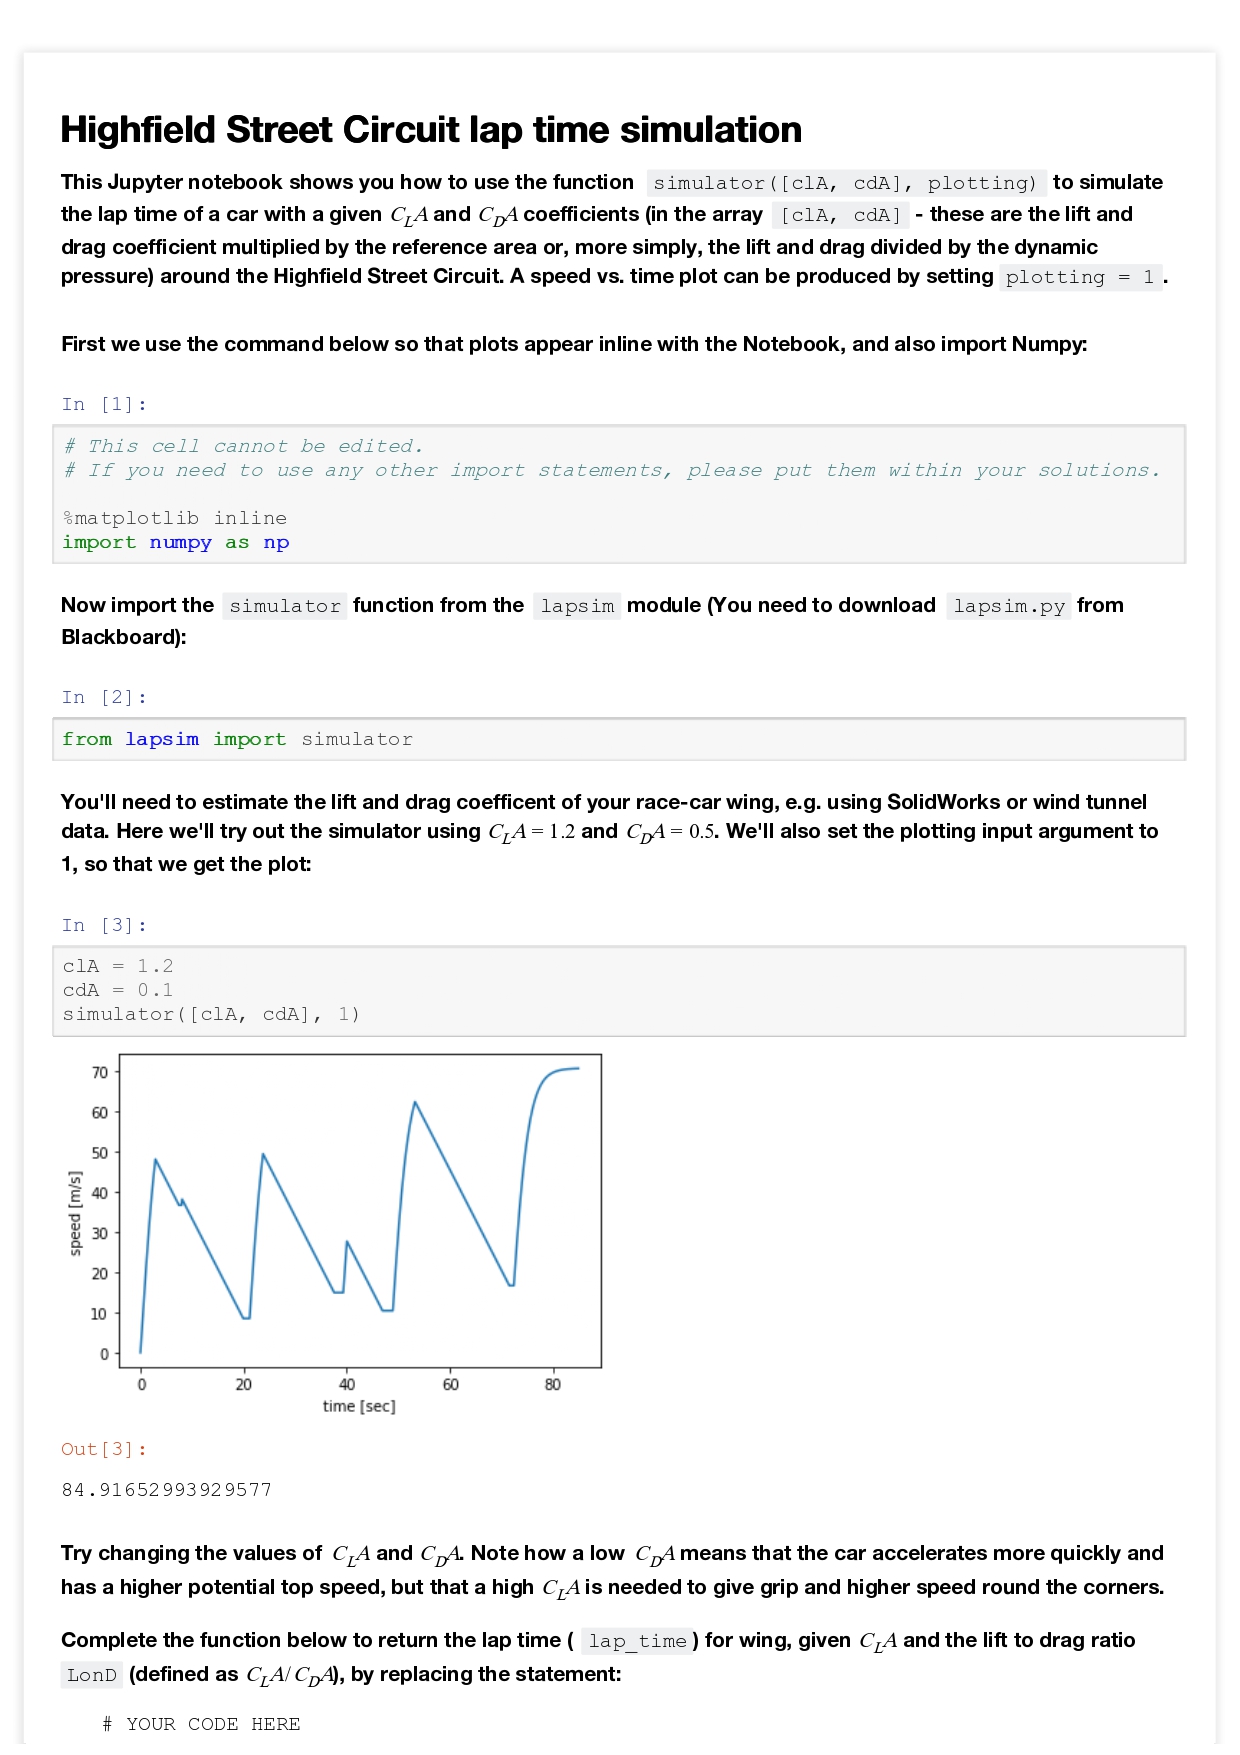Click the 'time [sec]' x-axis label
Viewport: 1240px width, 1755px height.
tap(359, 1406)
